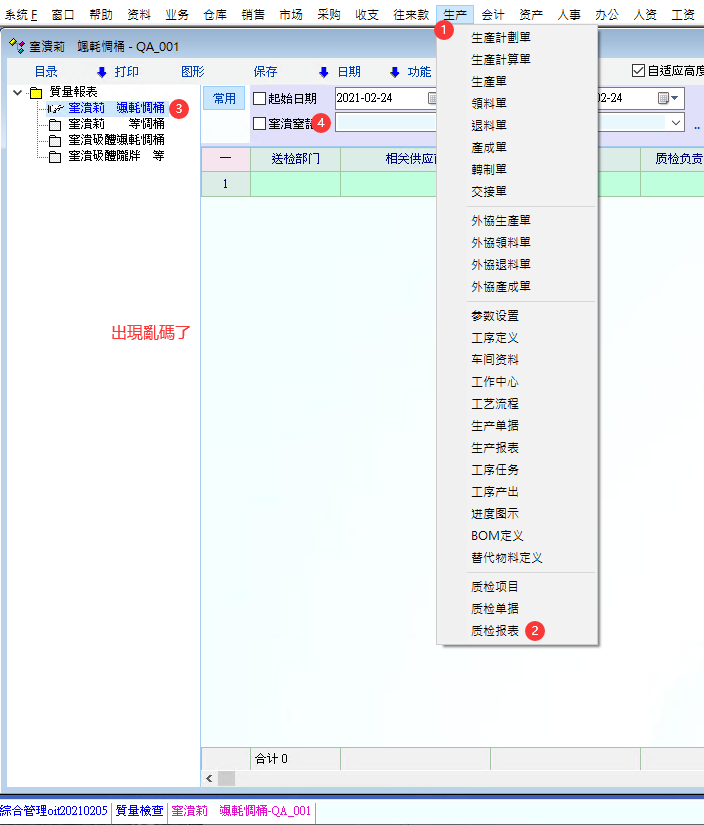Click the window icon in the title bar
The height and width of the screenshot is (825, 704).
(16, 46)
